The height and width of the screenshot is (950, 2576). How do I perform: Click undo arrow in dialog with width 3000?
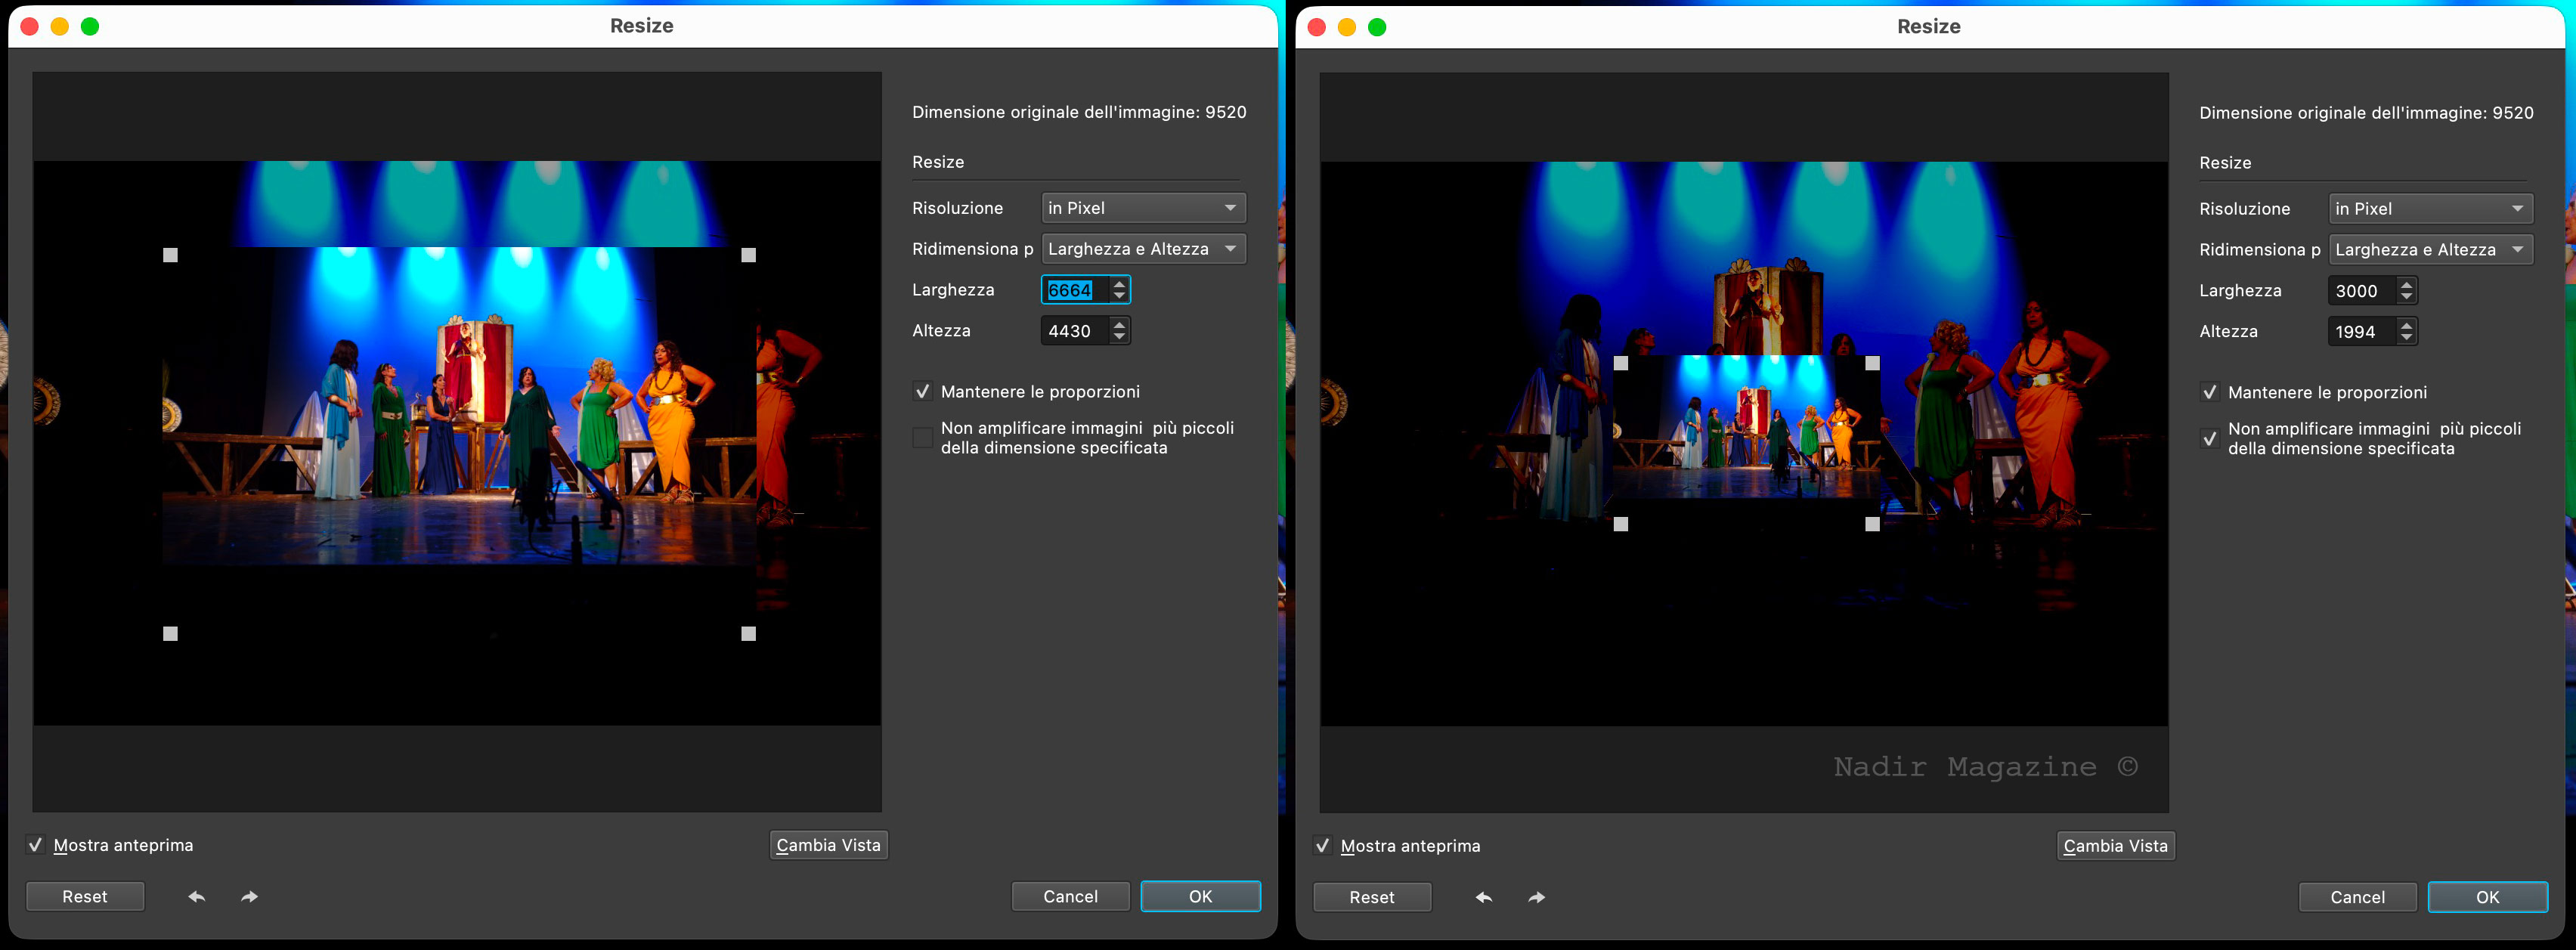click(1484, 898)
